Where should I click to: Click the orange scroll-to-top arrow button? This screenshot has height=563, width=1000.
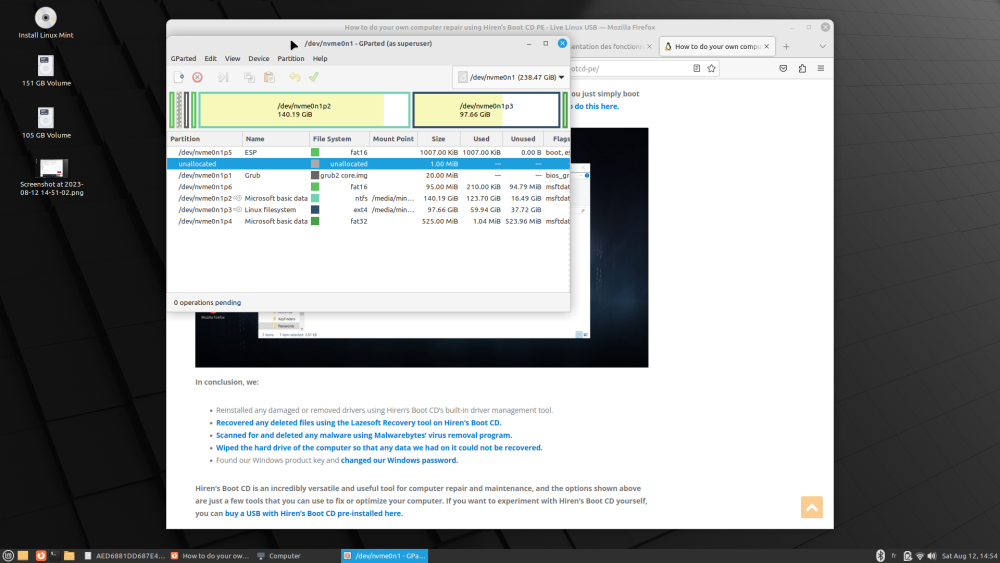point(812,508)
